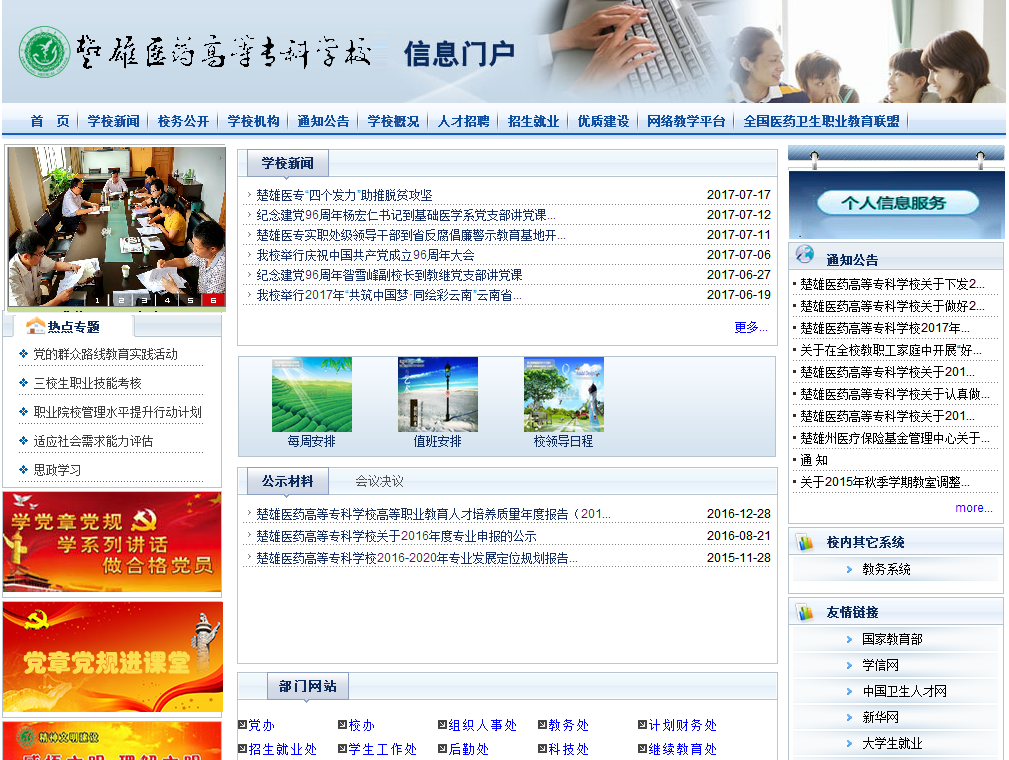Jump to slide 6 in the photo carousel
Viewport: 1009px width, 760px height.
[211, 299]
